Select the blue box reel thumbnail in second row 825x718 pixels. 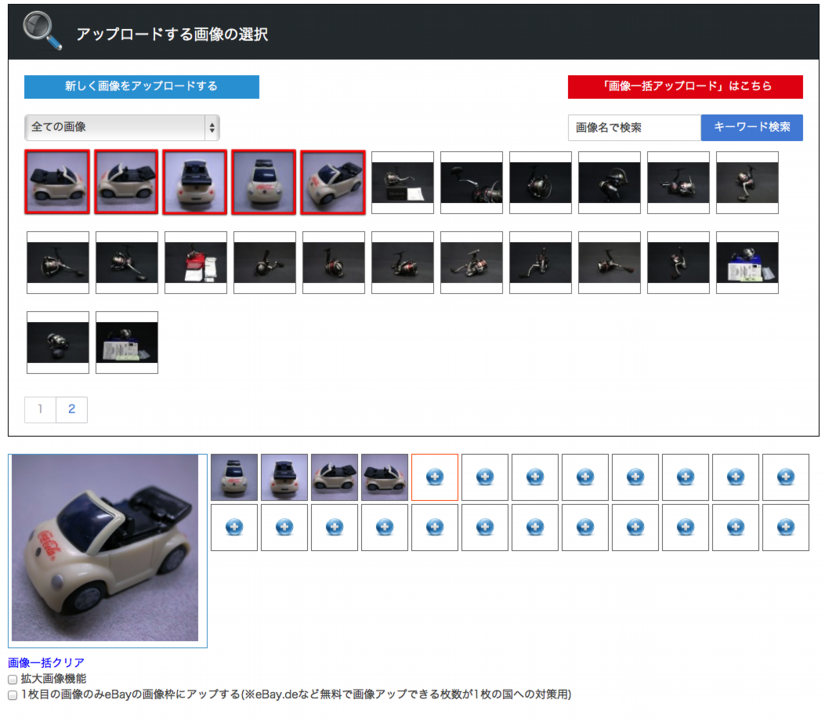(747, 262)
